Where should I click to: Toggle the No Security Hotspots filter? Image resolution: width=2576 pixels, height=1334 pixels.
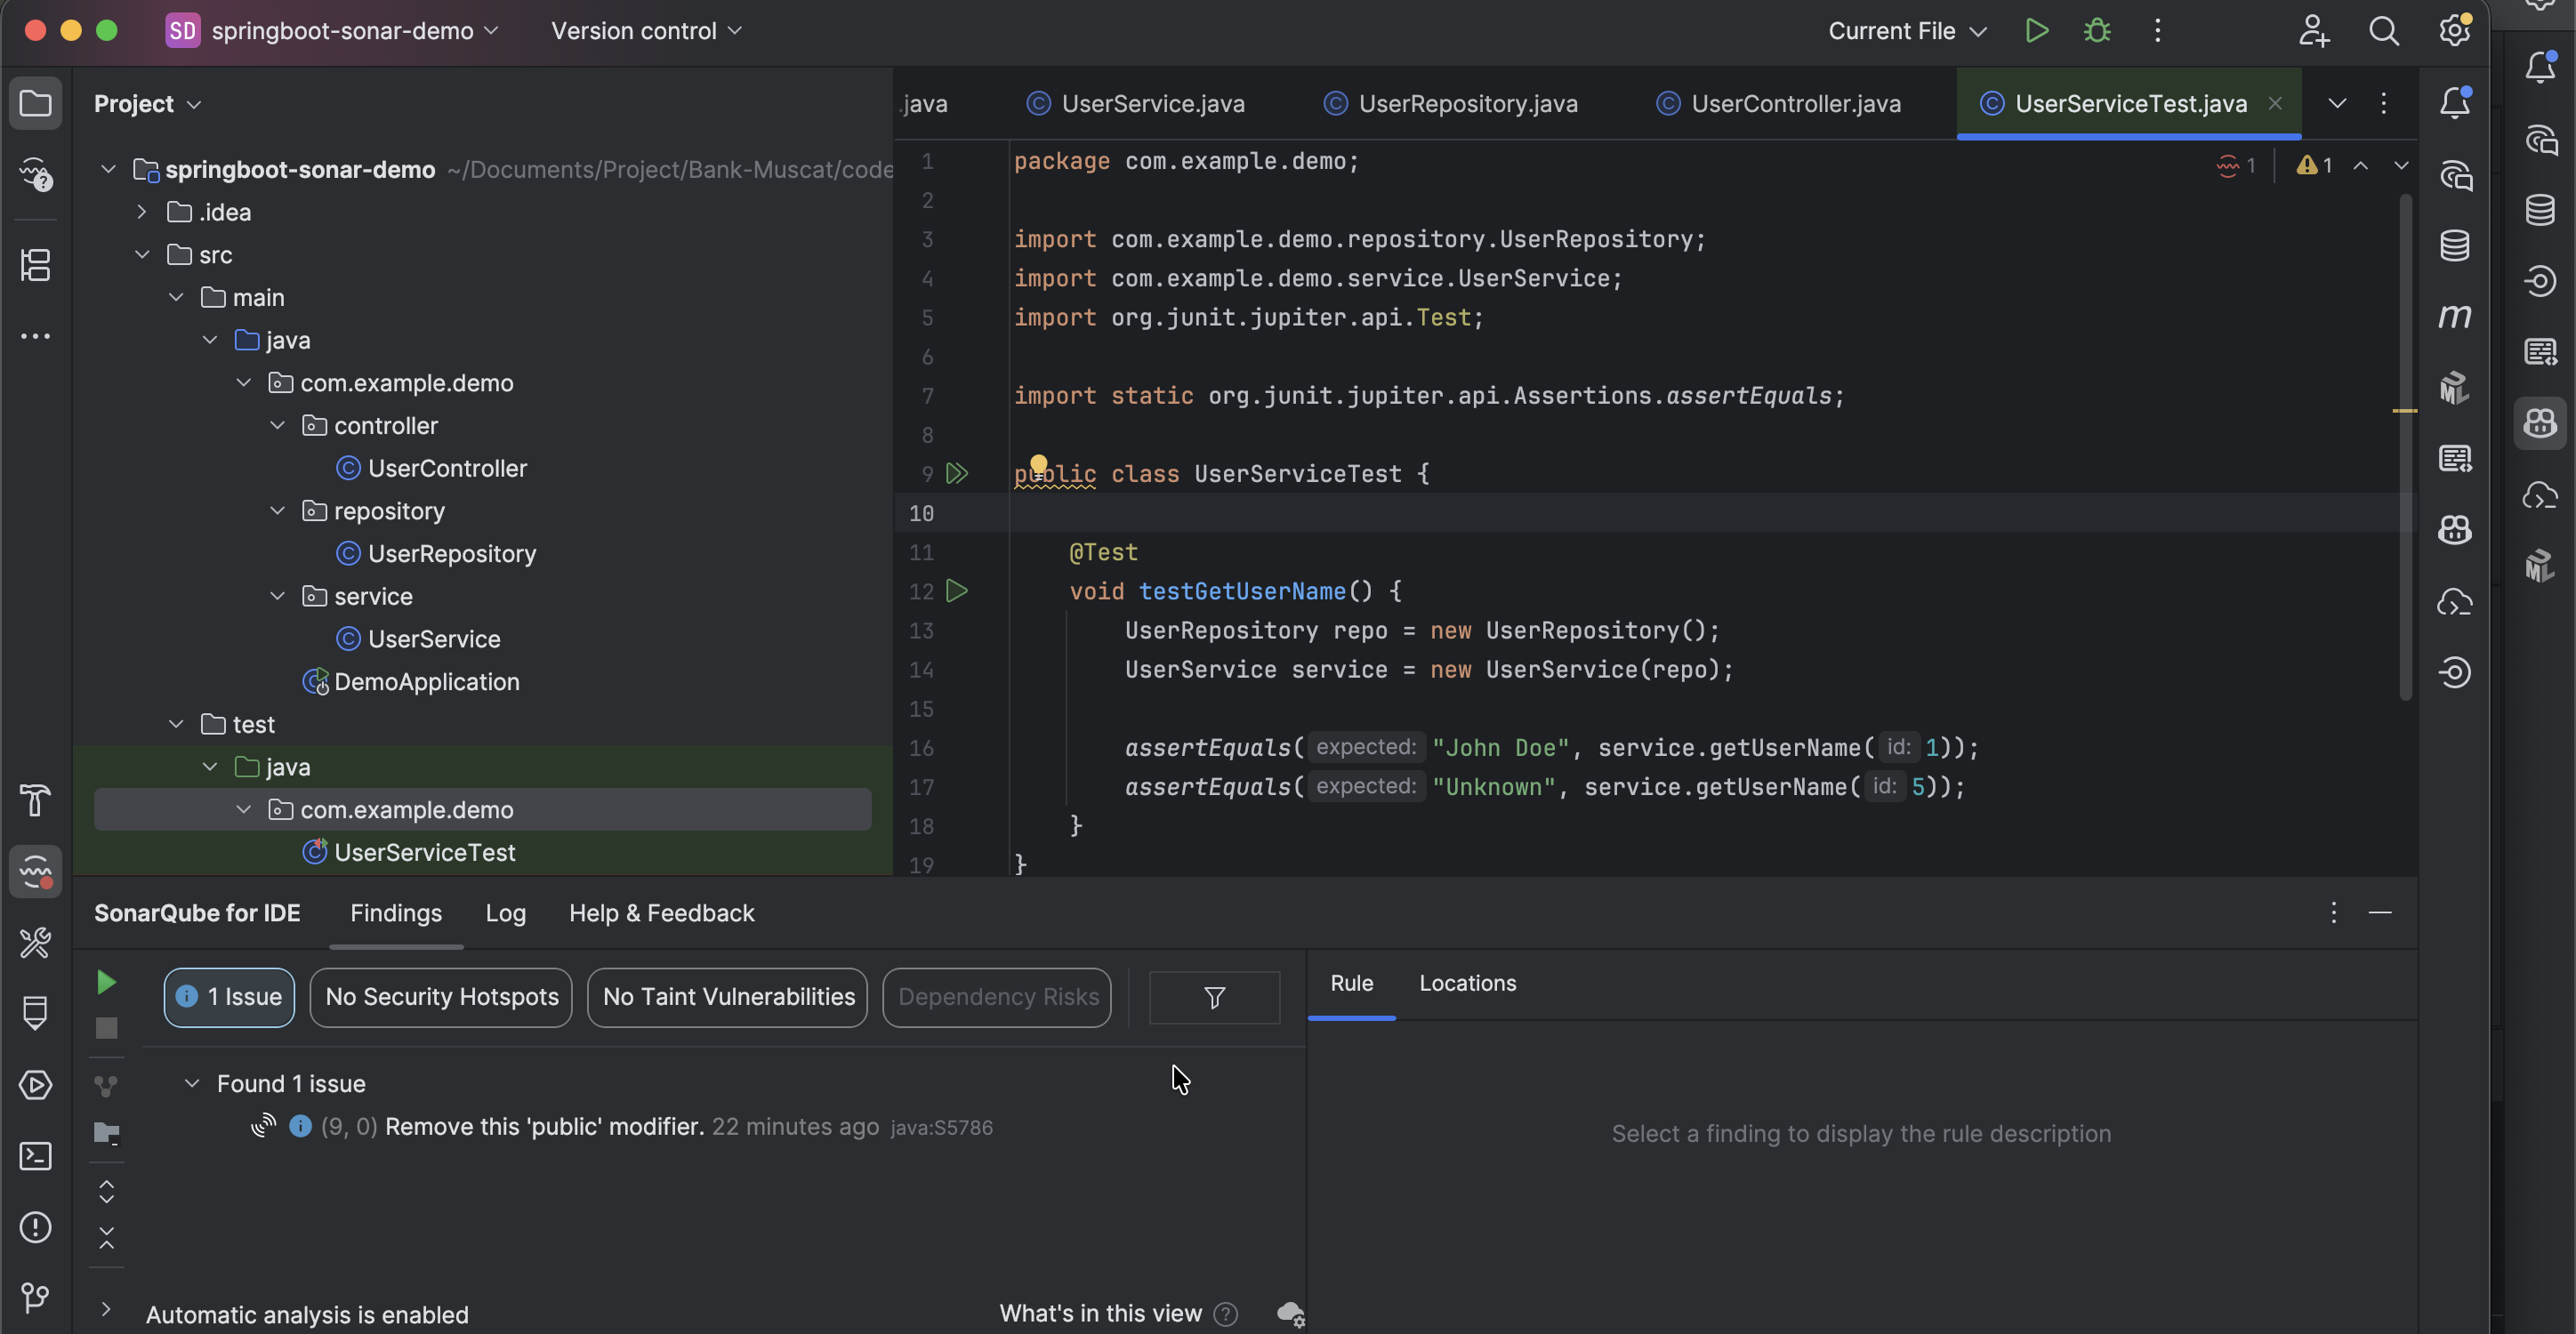pyautogui.click(x=441, y=997)
